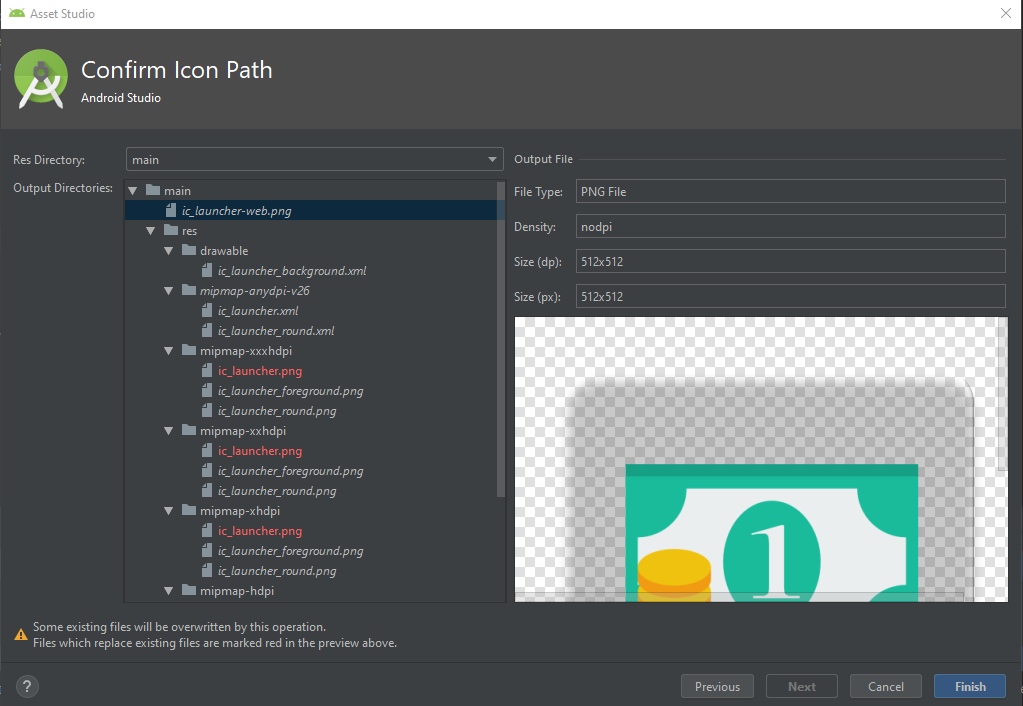Image resolution: width=1023 pixels, height=706 pixels.
Task: Expand or collapse the mipmap-hdpi folder
Action: 169,591
